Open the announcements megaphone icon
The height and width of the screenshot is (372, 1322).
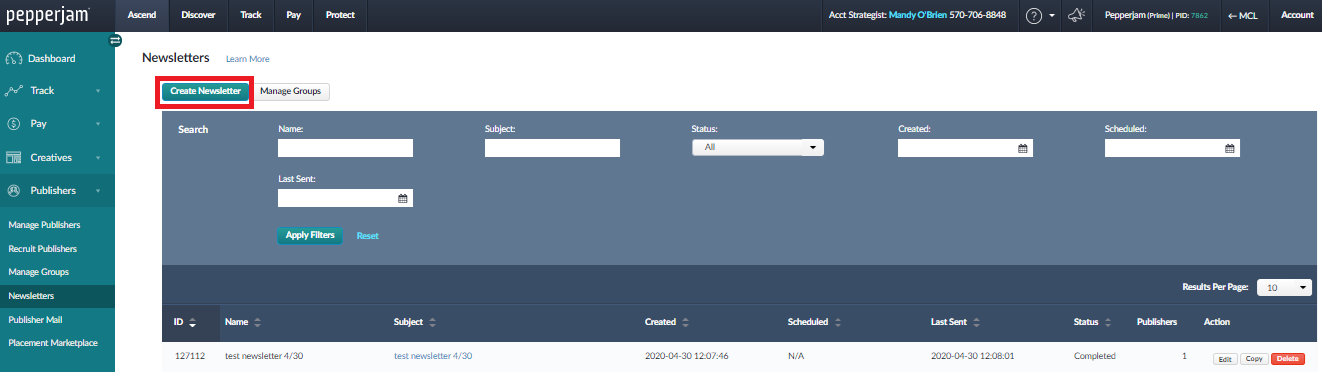click(1077, 16)
